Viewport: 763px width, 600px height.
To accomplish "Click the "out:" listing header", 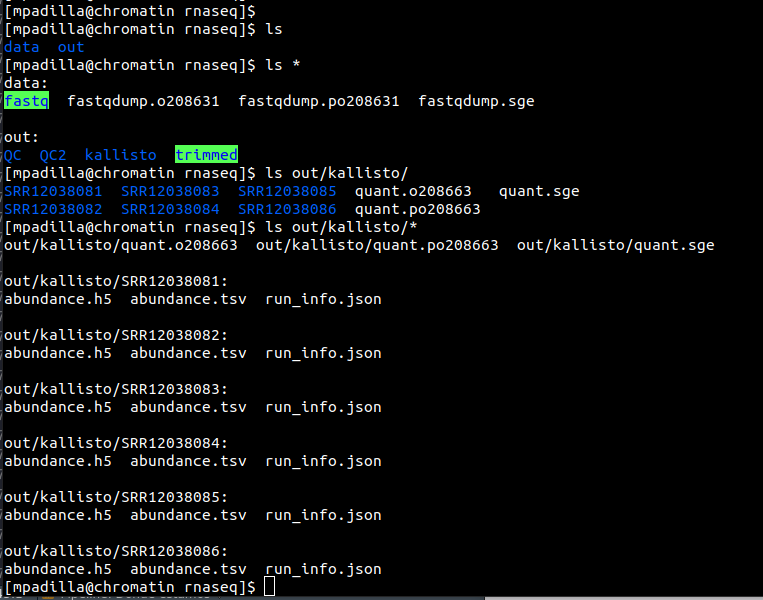I will [21, 137].
